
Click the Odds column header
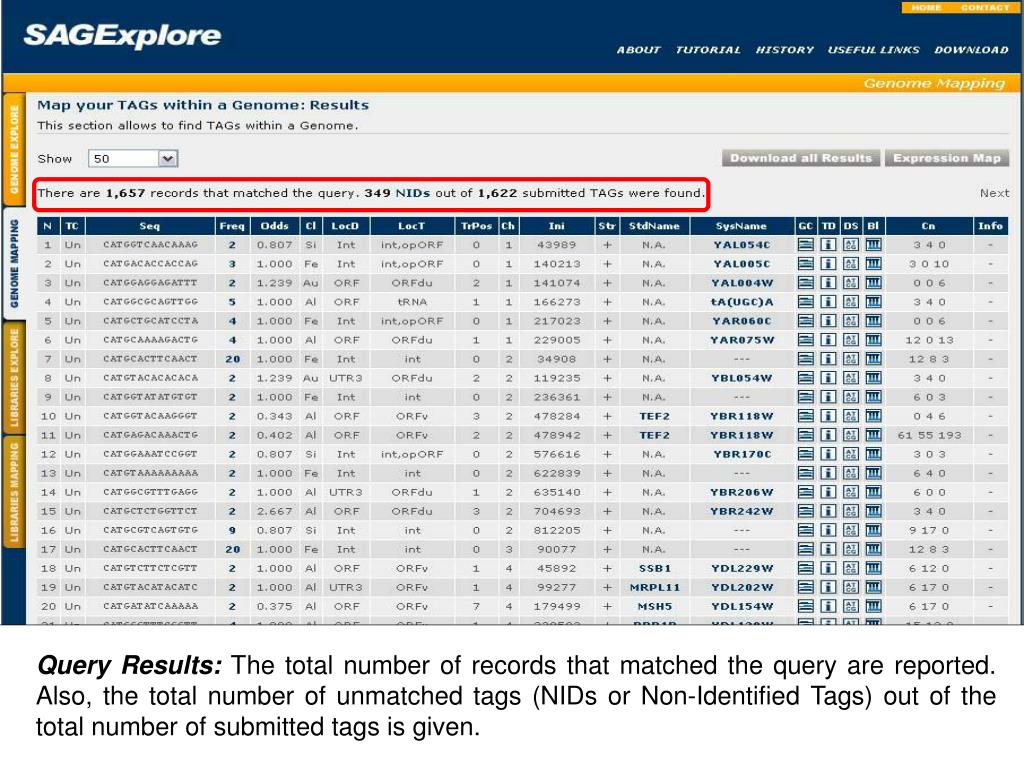[x=274, y=226]
